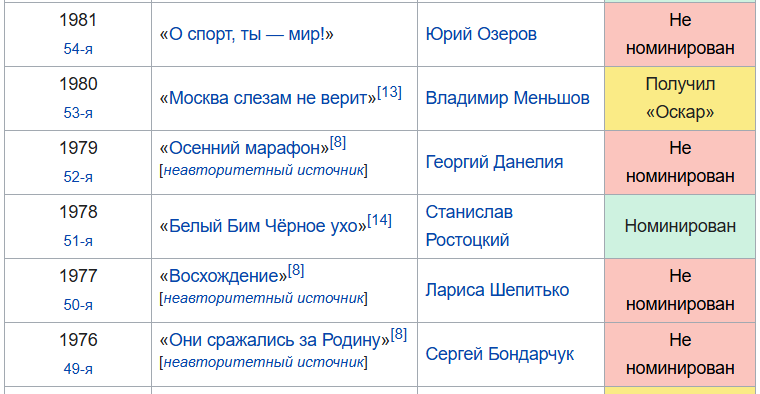Open the «О спорт, ты — мир!» film link

[247, 34]
